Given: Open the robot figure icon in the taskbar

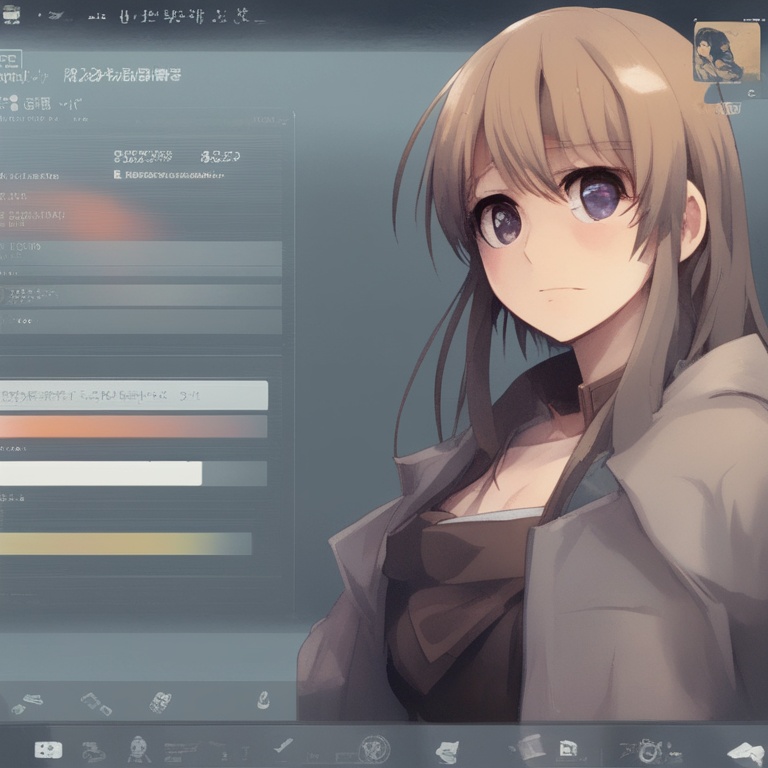Looking at the screenshot, I should [138, 749].
